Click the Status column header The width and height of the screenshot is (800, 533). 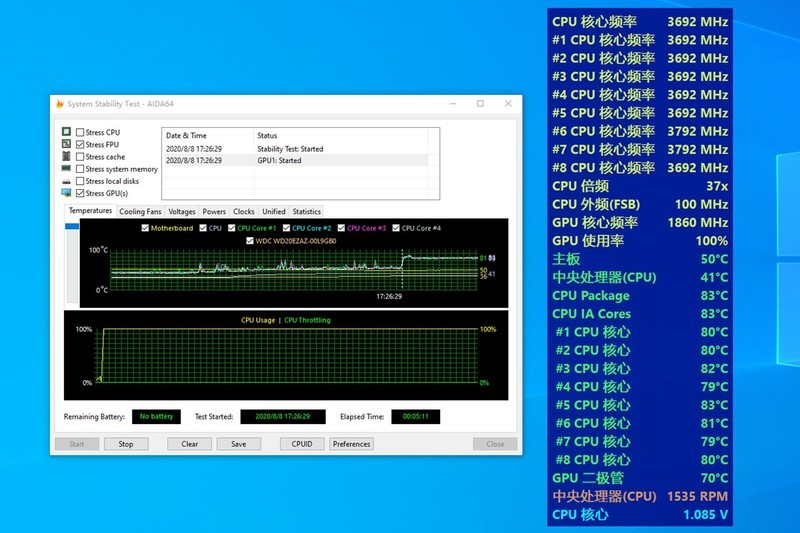coord(340,135)
